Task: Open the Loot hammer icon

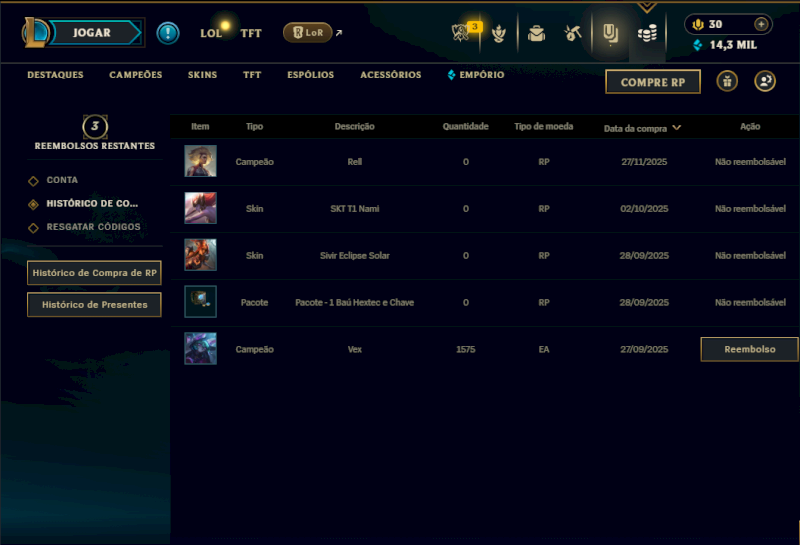Action: (x=572, y=34)
